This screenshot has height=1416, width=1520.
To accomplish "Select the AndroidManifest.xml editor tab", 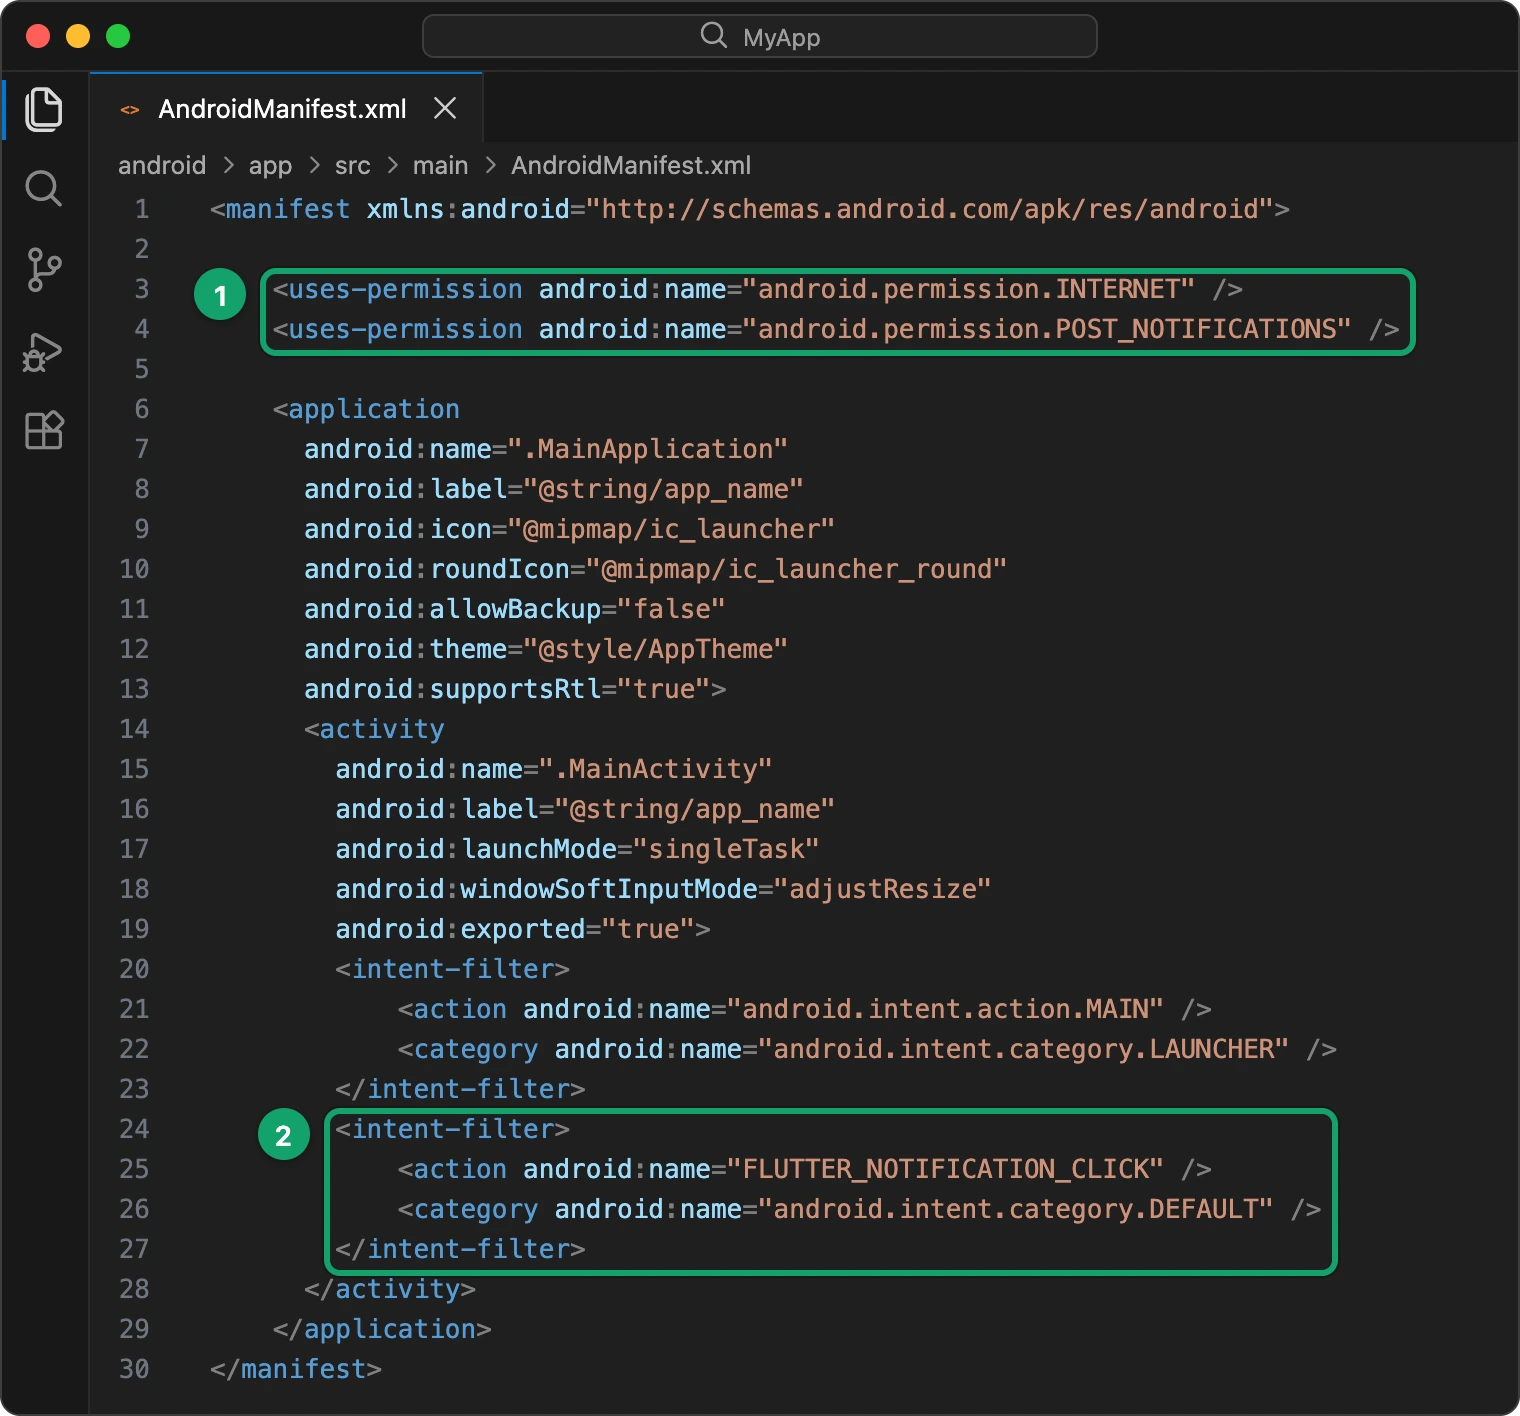I will 286,108.
